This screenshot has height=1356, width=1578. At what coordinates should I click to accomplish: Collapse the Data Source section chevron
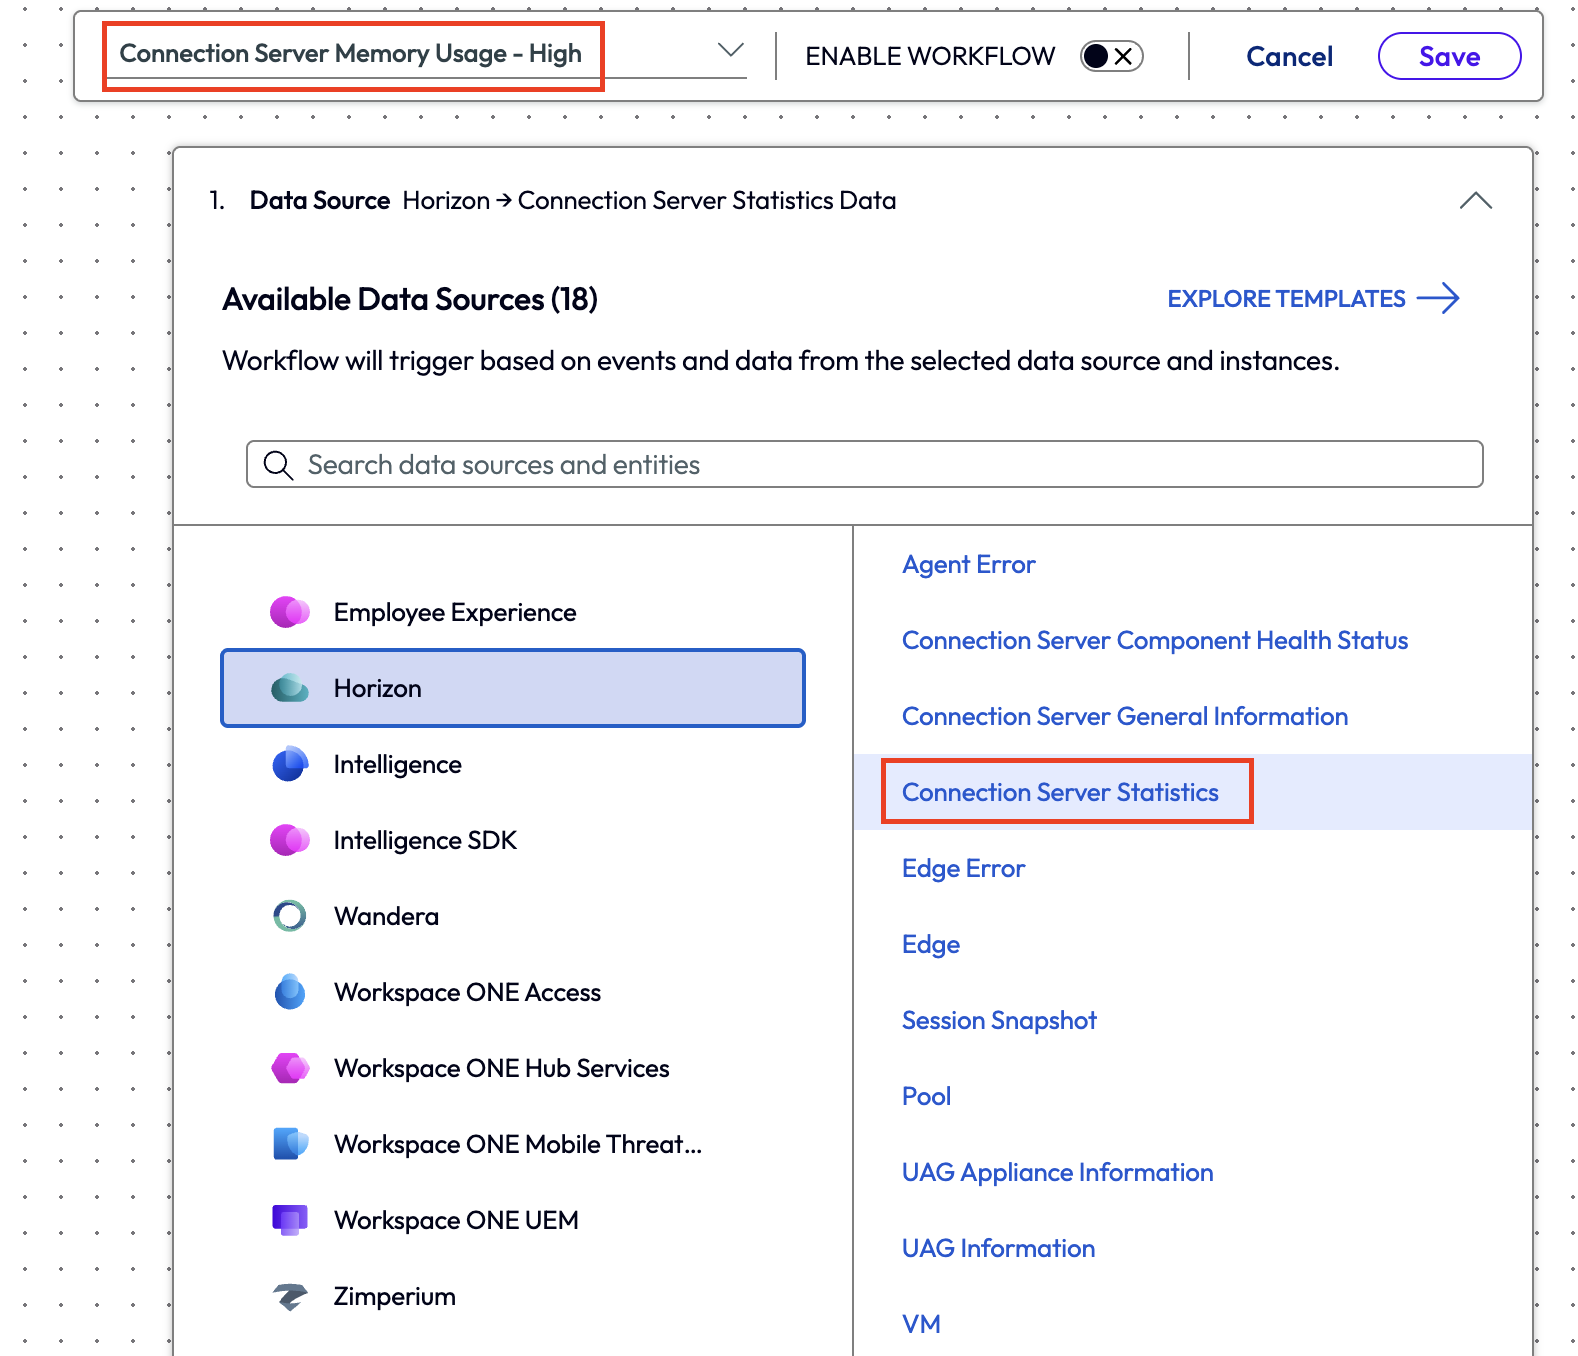coord(1475,201)
